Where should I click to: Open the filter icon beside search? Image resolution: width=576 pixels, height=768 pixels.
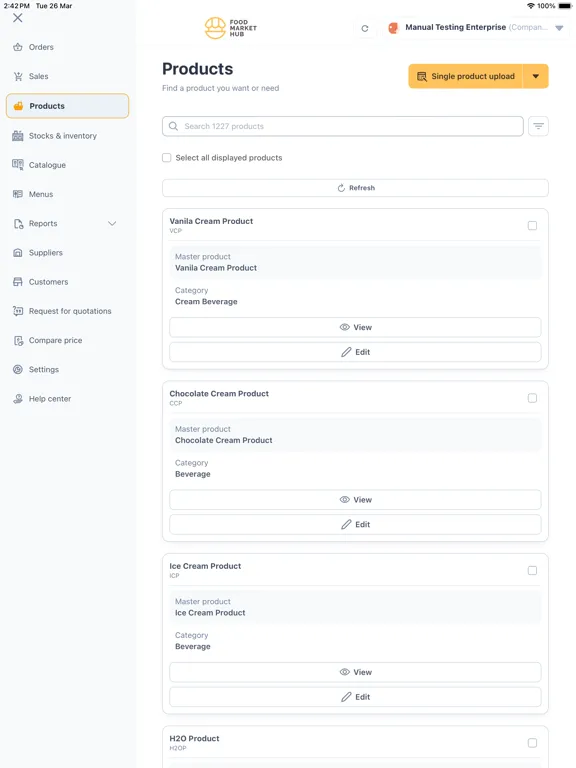pyautogui.click(x=538, y=126)
